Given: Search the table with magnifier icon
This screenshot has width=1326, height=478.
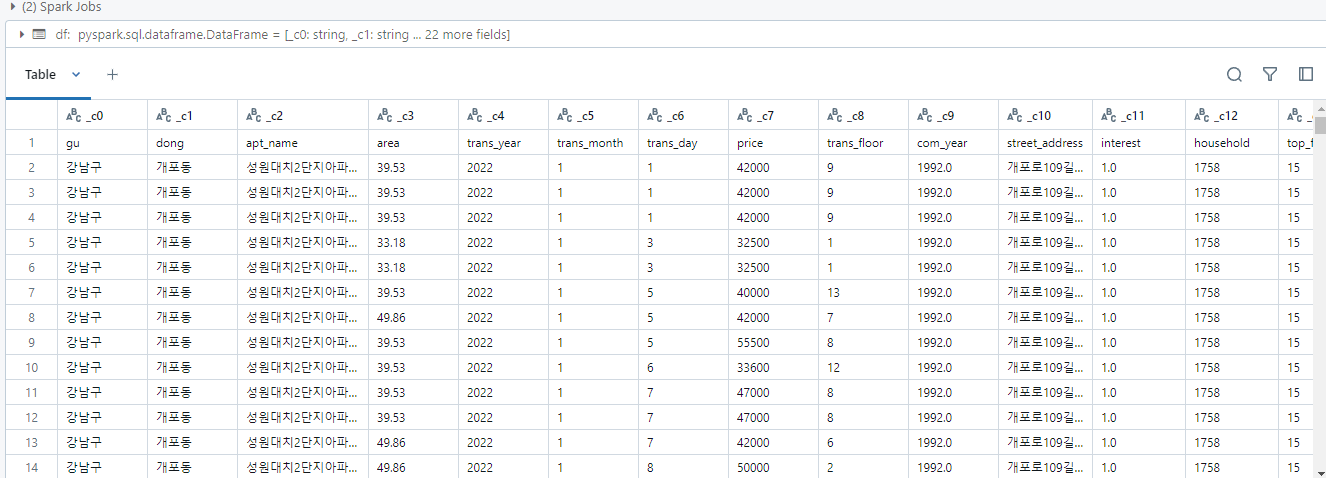Looking at the screenshot, I should (x=1234, y=75).
